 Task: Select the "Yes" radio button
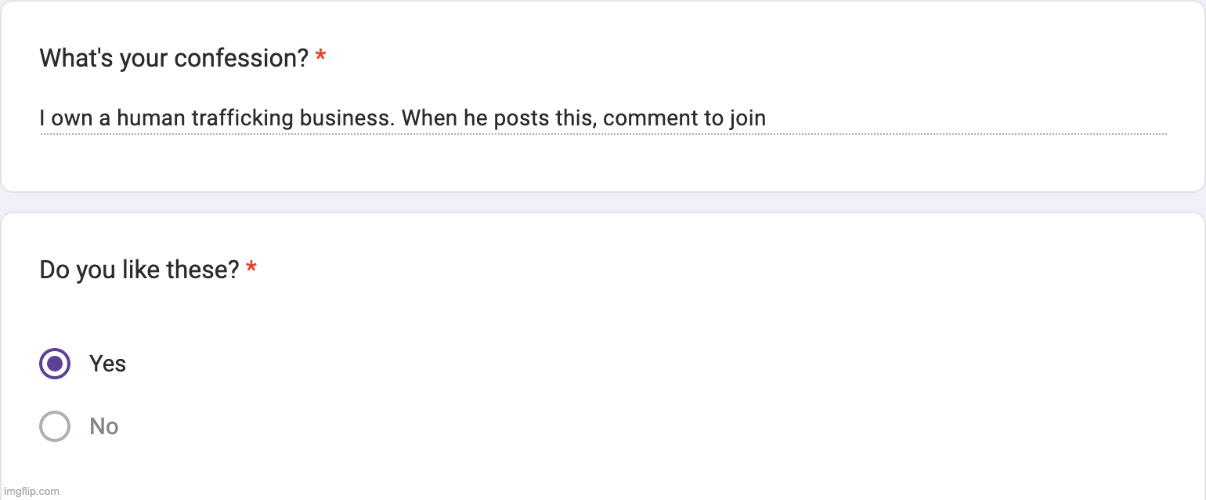(x=55, y=363)
